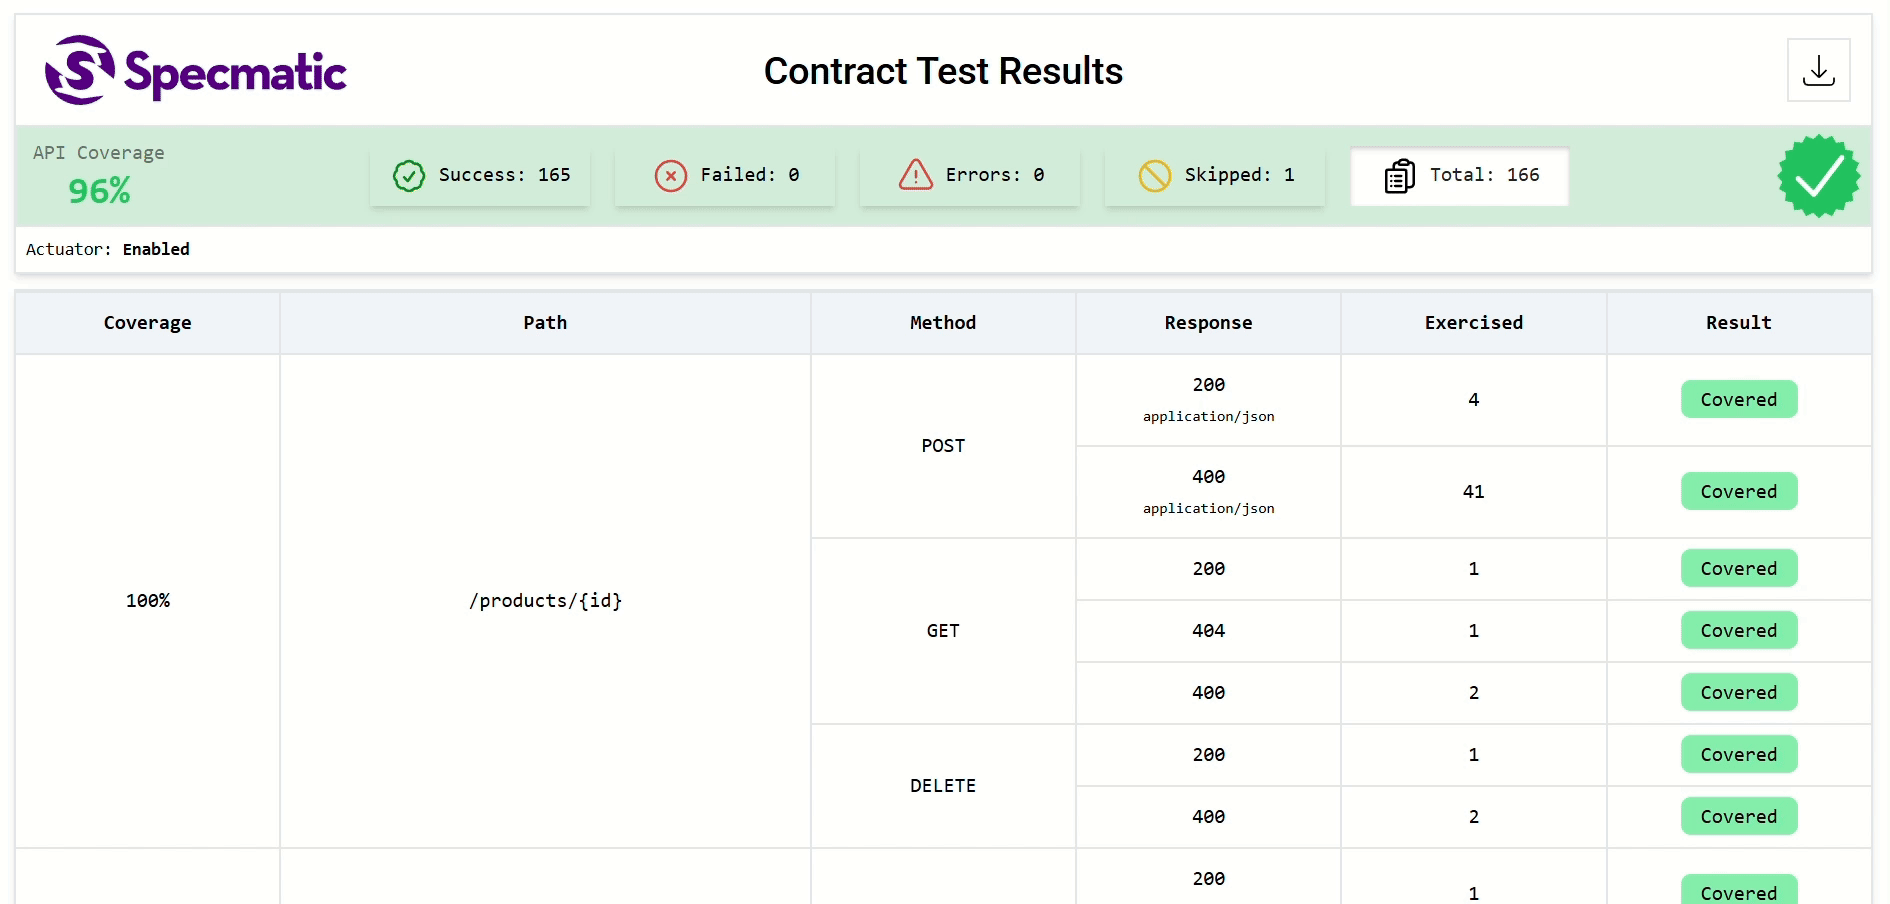
Task: Click the total clipboard icon
Action: point(1399,176)
